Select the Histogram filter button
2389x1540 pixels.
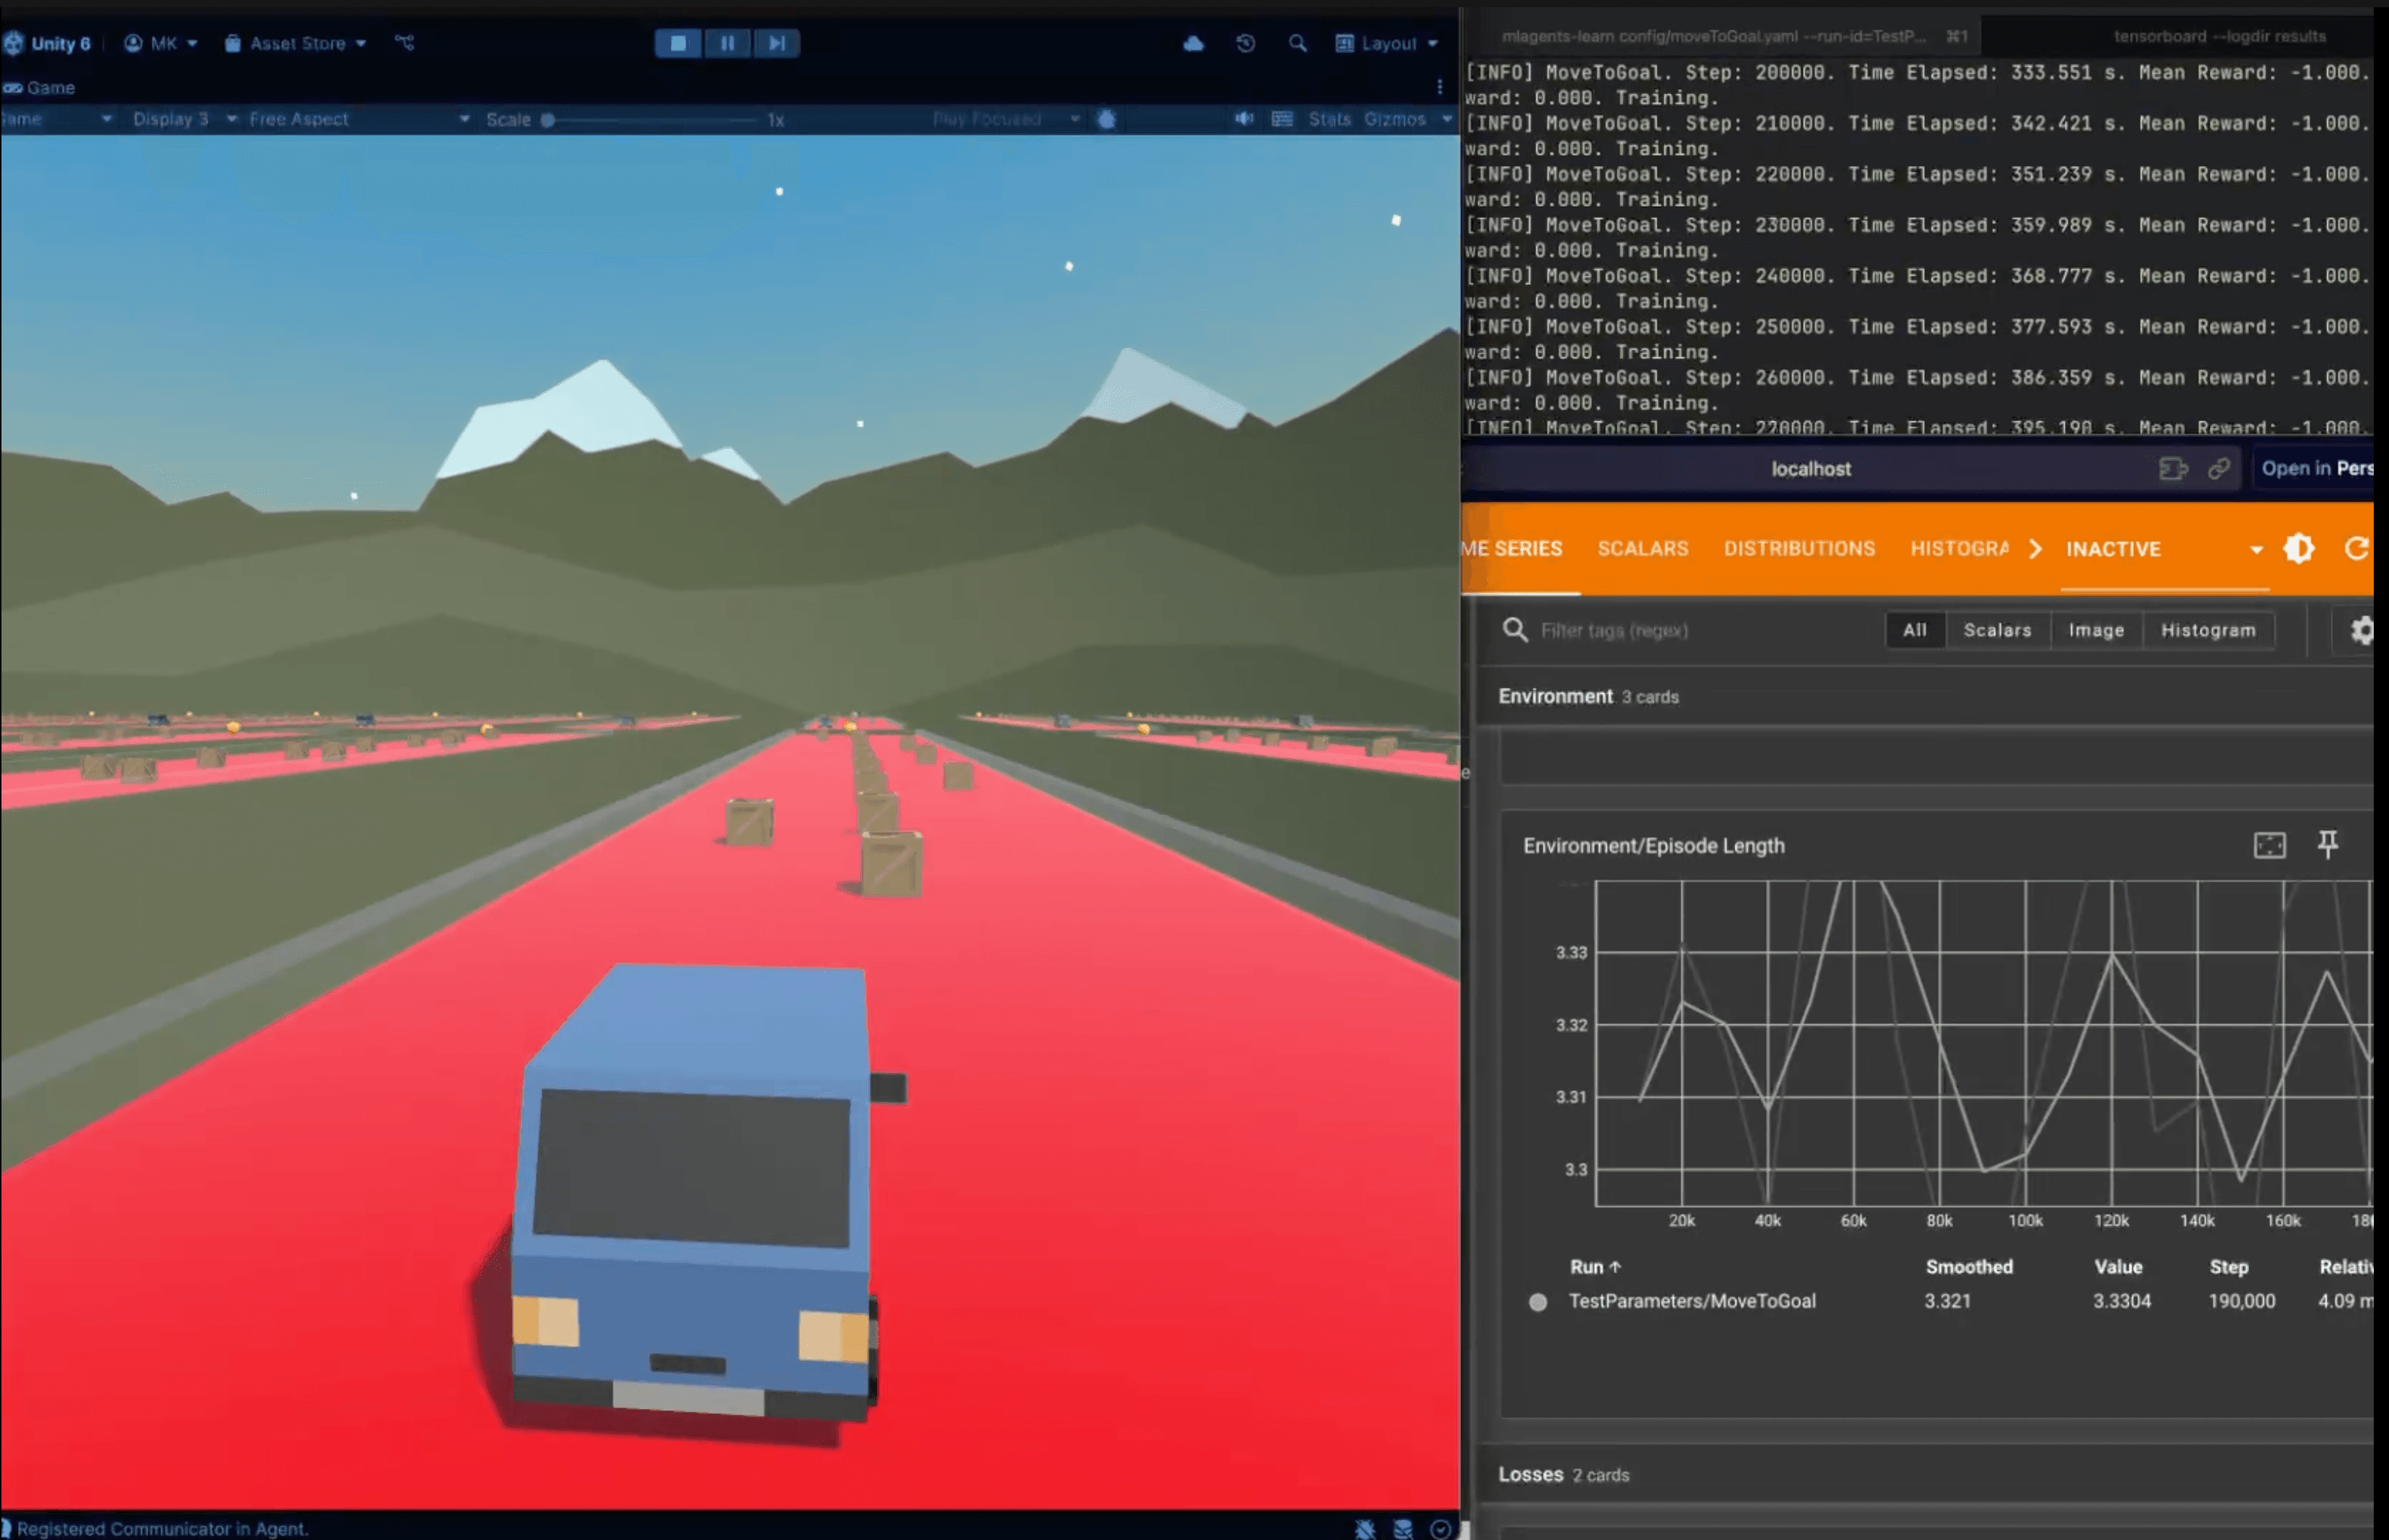(x=2207, y=630)
